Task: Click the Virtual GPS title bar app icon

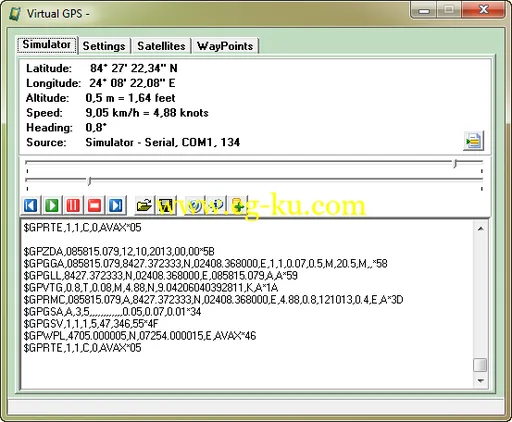Action: coord(15,14)
